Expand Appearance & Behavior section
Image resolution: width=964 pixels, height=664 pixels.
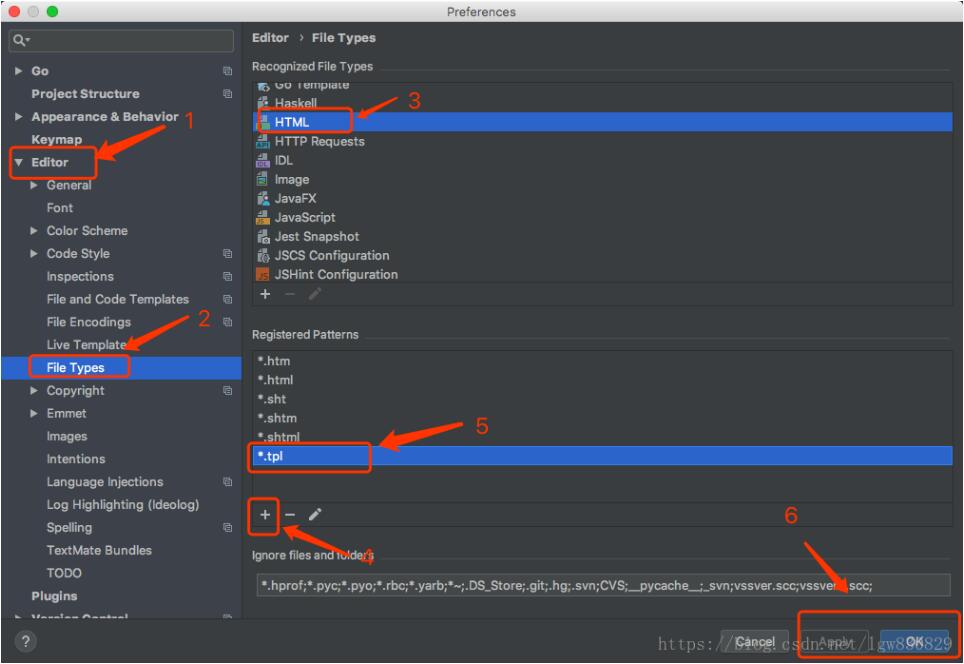coord(18,117)
